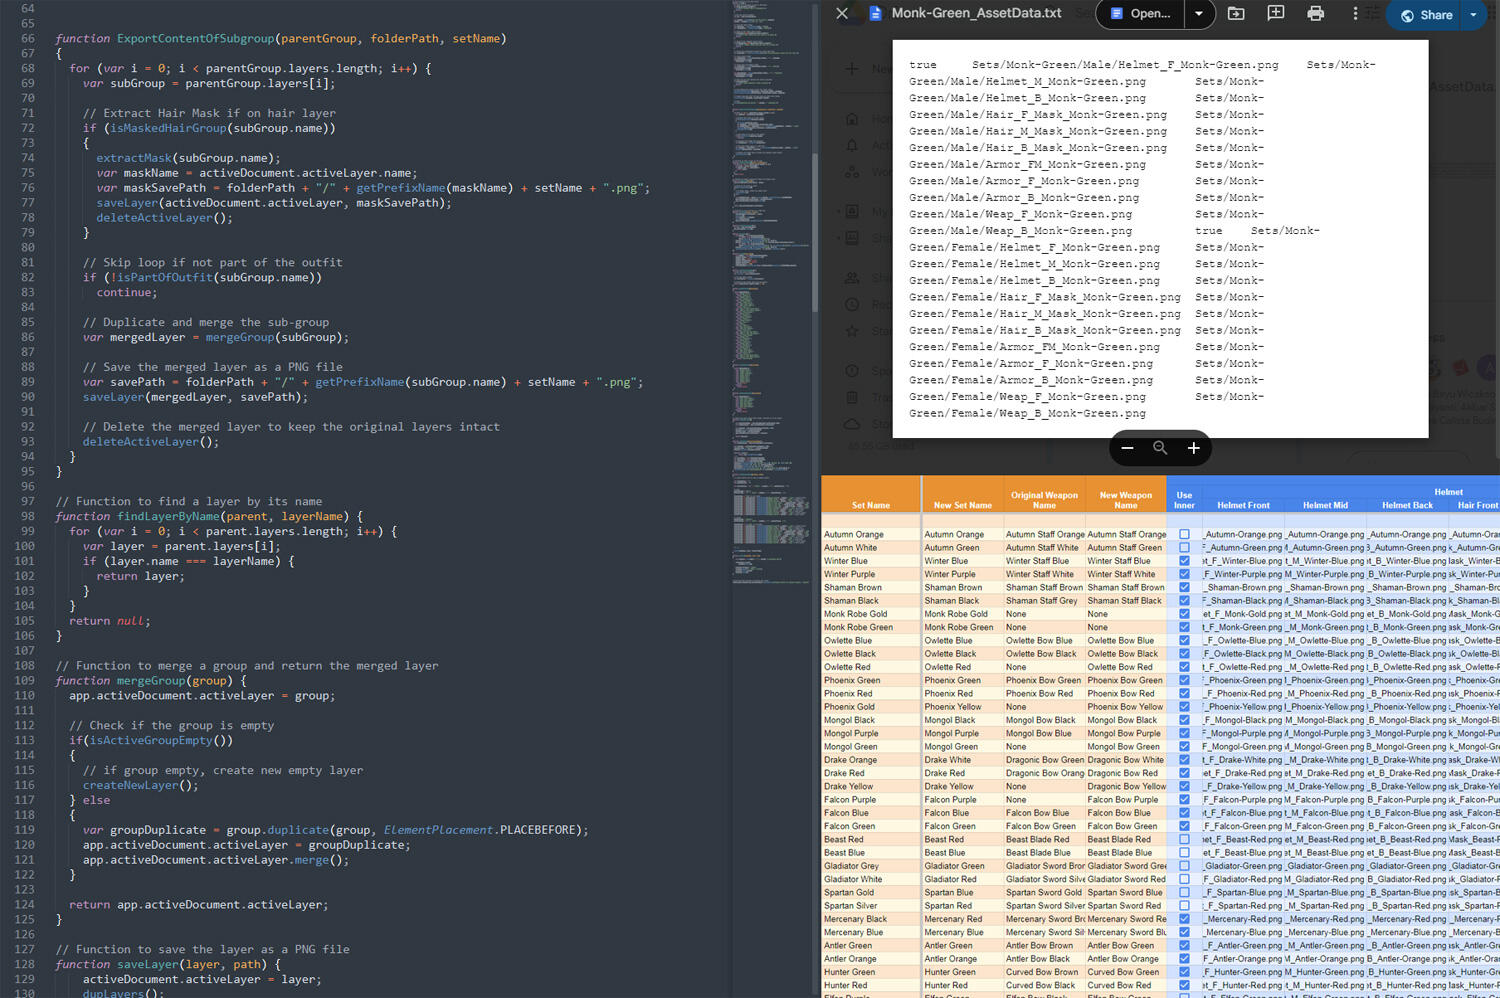1500x998 pixels.
Task: Open Recent files in the sidebar
Action: (852, 303)
